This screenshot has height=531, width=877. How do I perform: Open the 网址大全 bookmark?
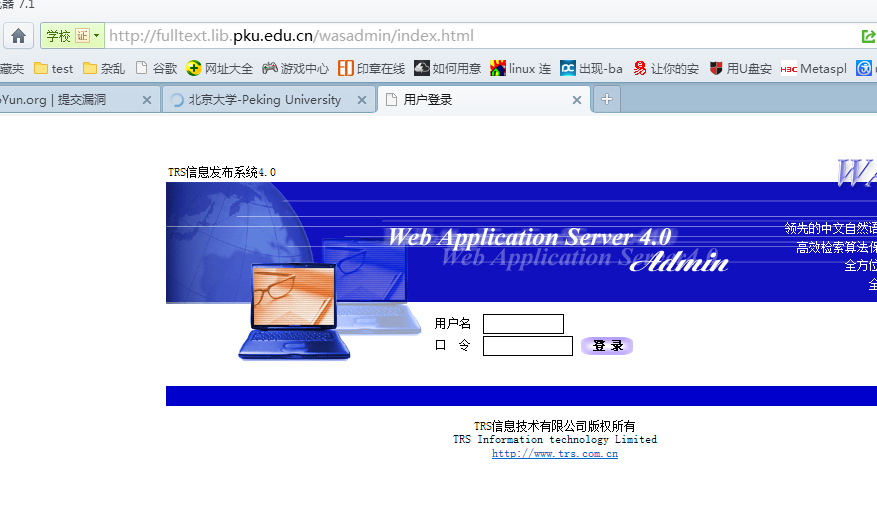(220, 68)
